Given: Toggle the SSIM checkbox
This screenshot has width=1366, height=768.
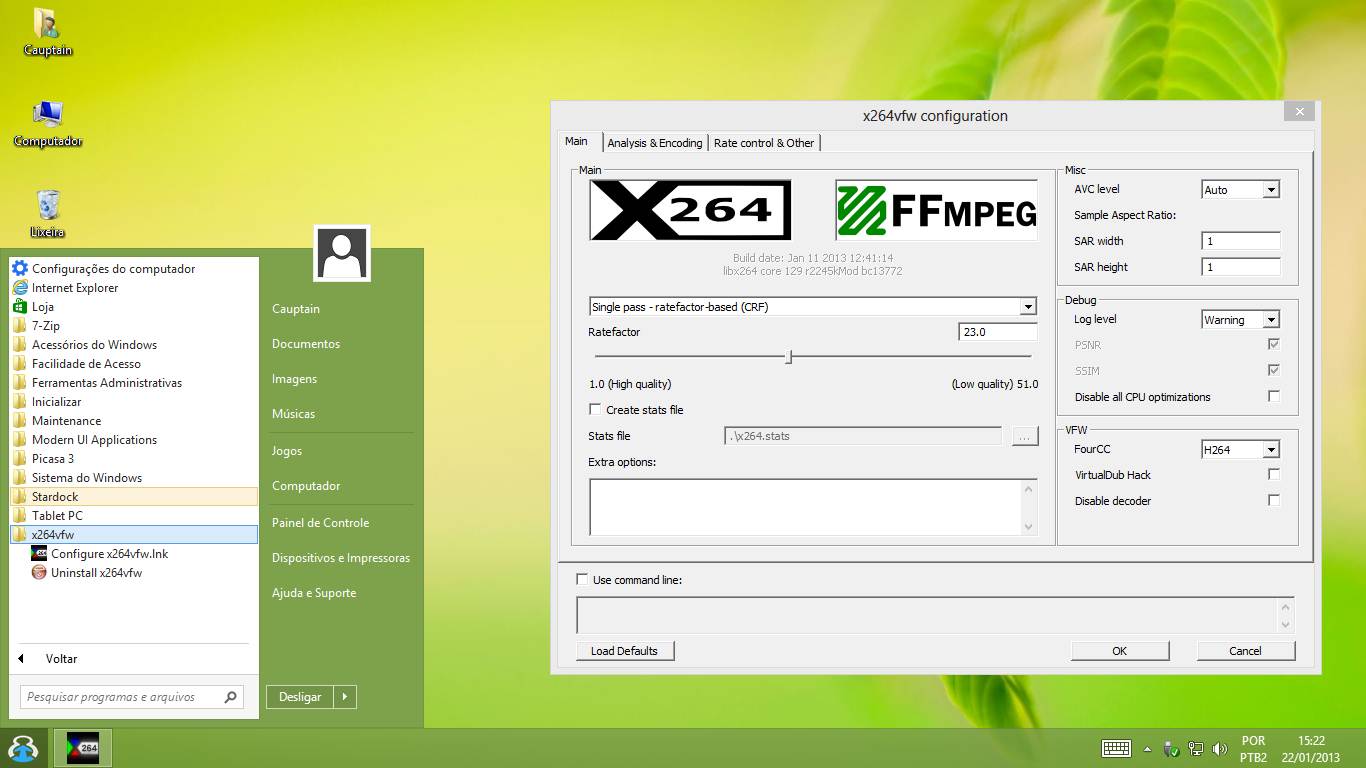Looking at the screenshot, I should click(1273, 370).
